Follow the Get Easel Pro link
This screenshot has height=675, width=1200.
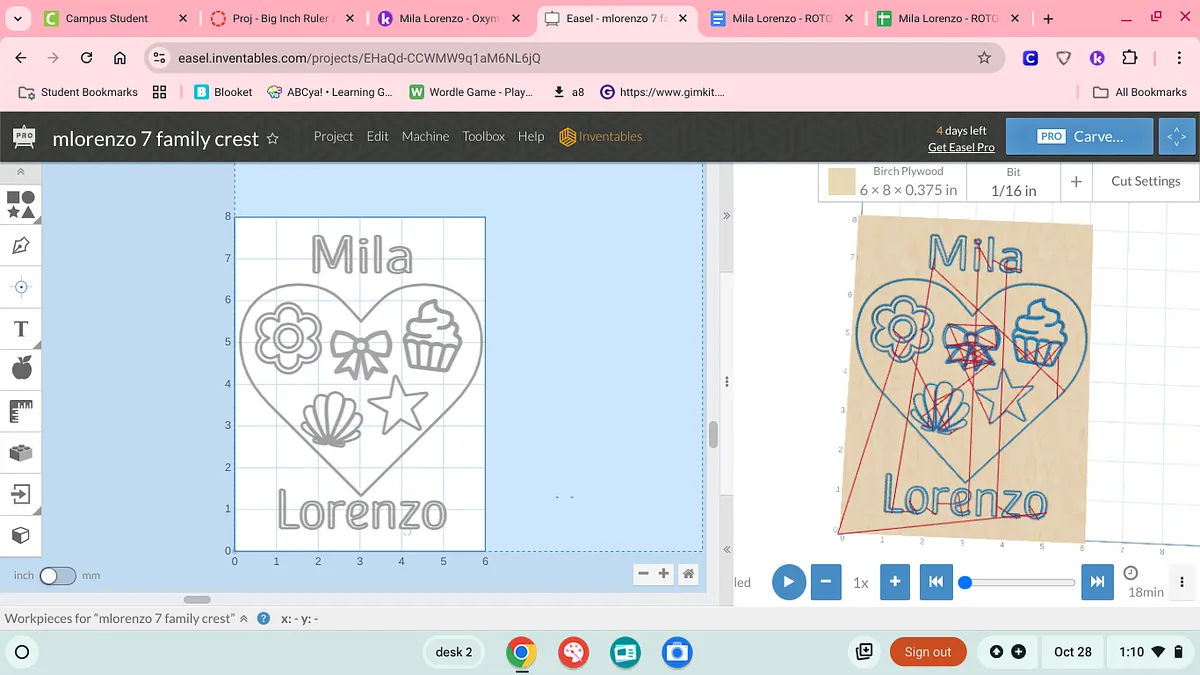click(960, 147)
